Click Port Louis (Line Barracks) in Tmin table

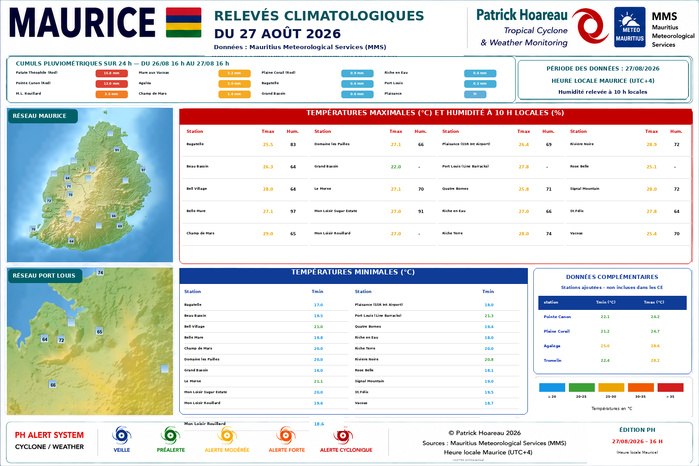(x=378, y=315)
